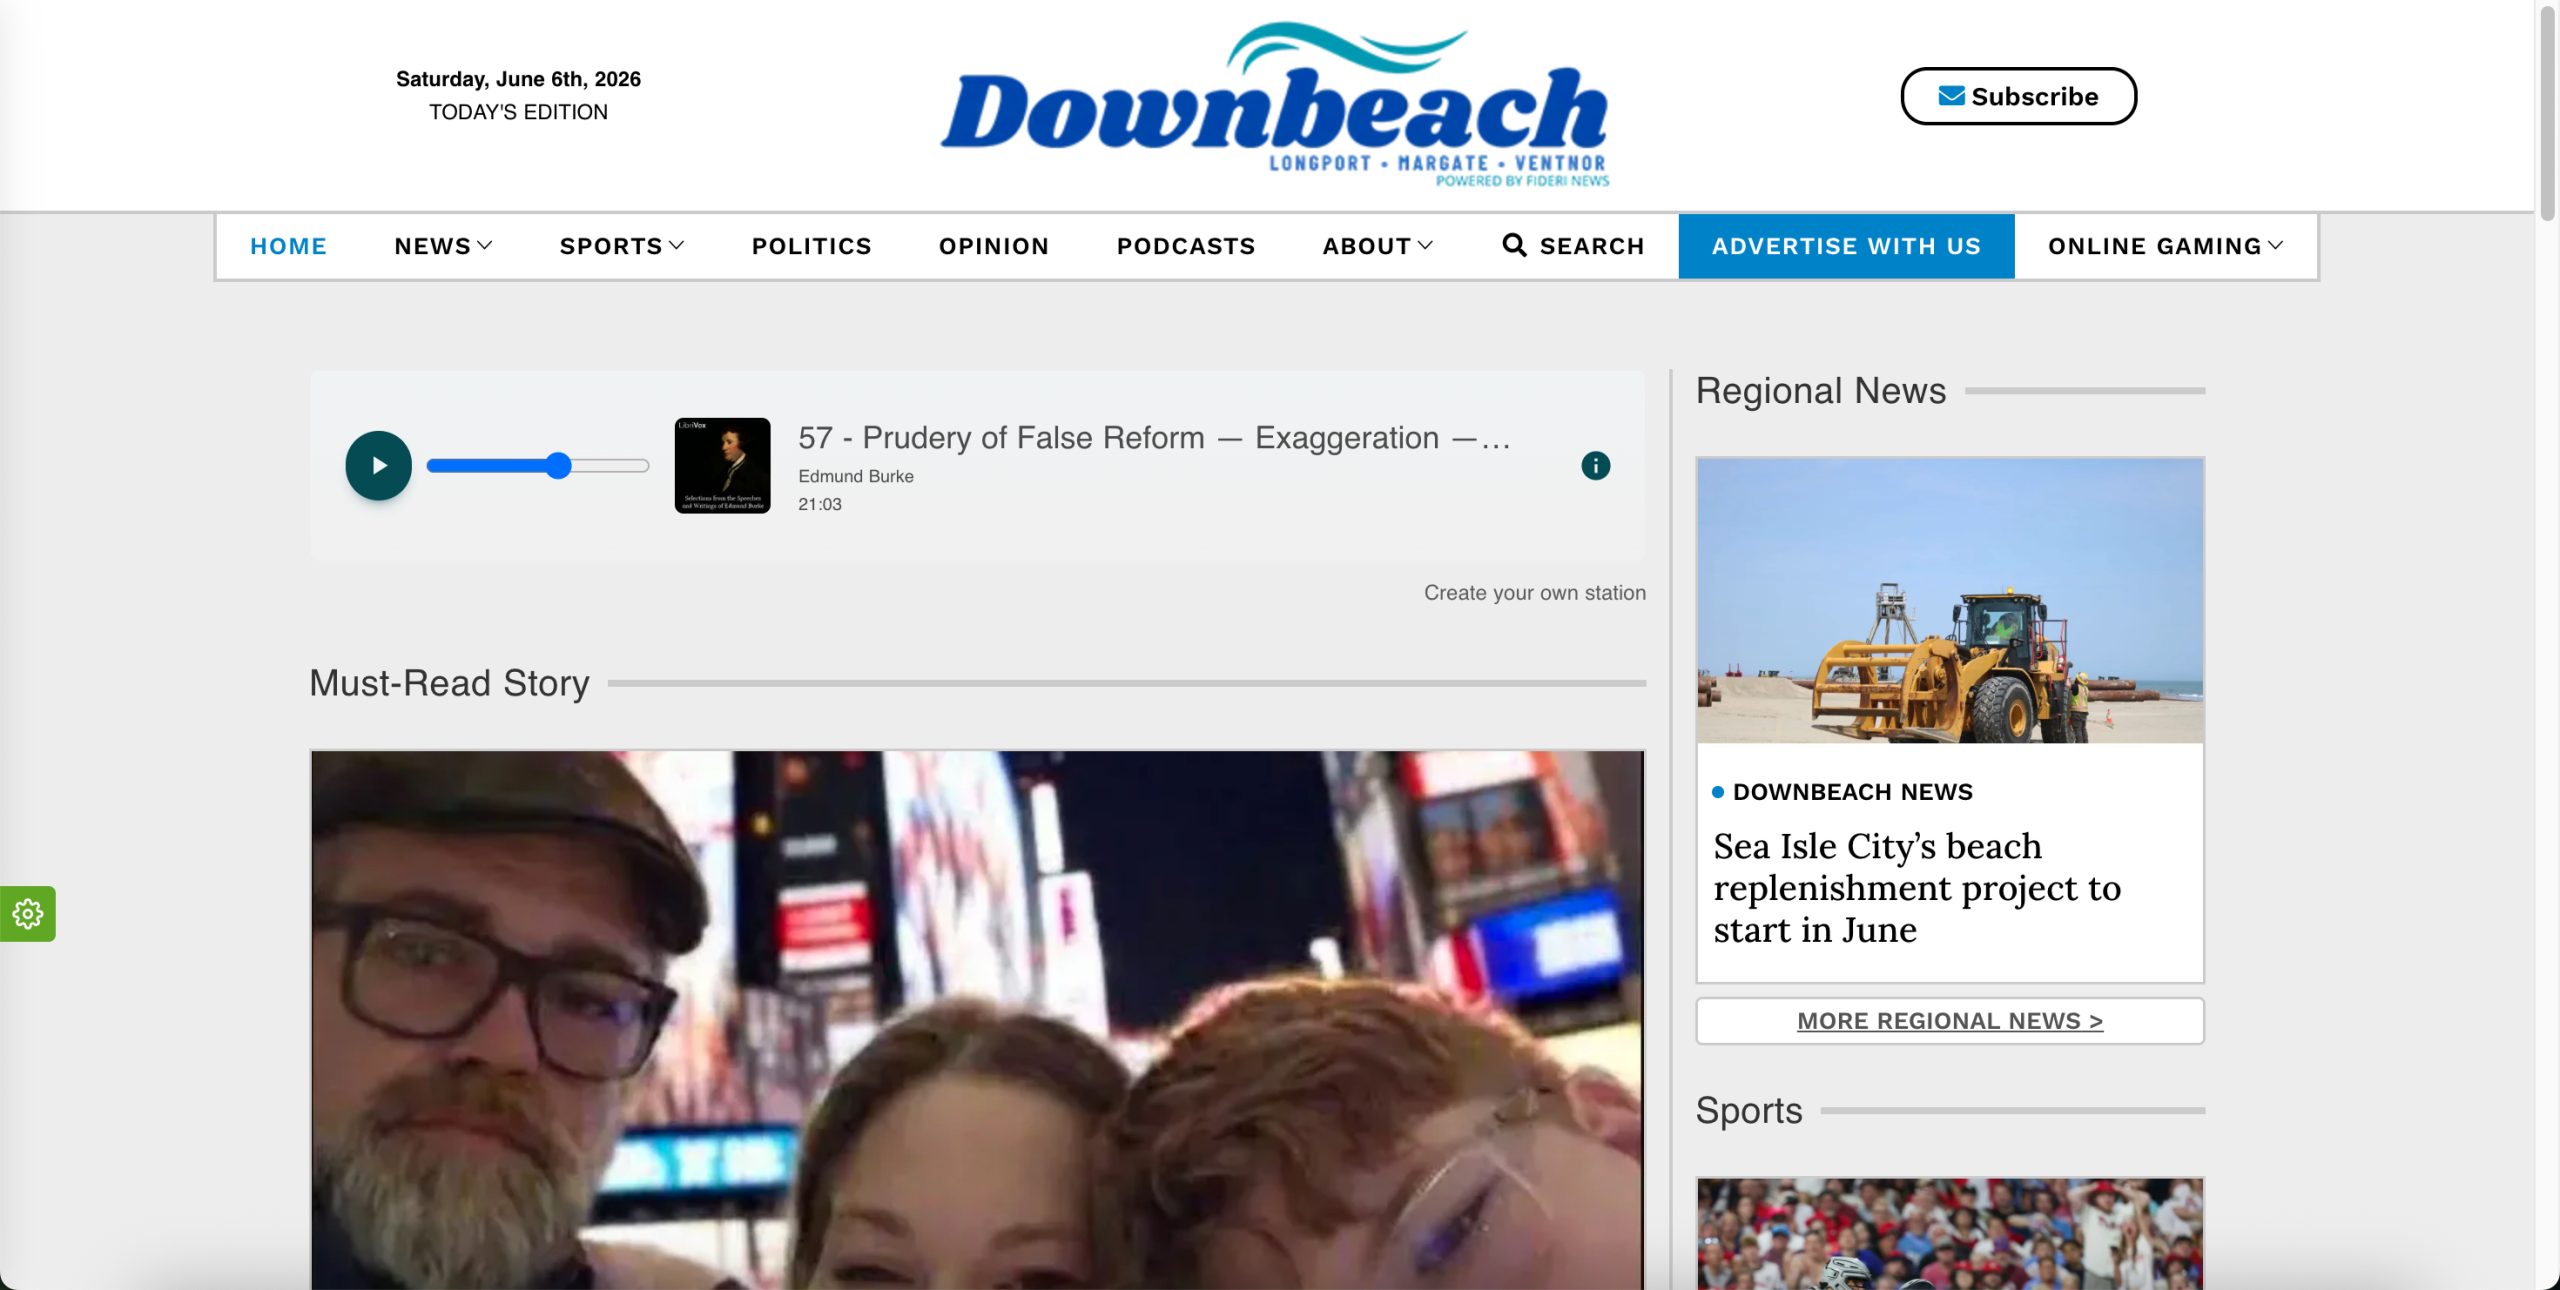Open the Sea Isle City beach replenishment headline

[1916, 888]
